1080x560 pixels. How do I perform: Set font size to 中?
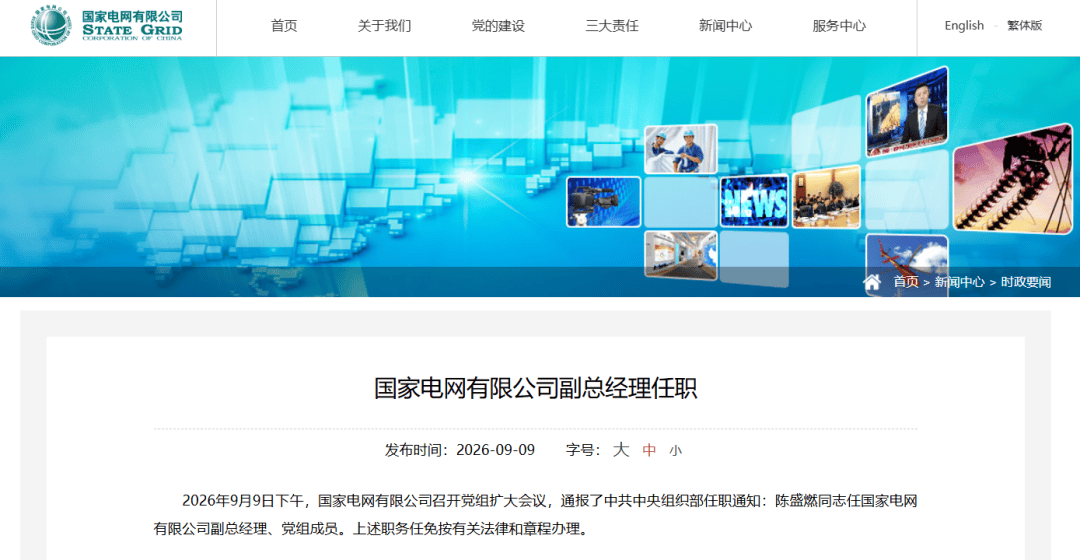649,450
